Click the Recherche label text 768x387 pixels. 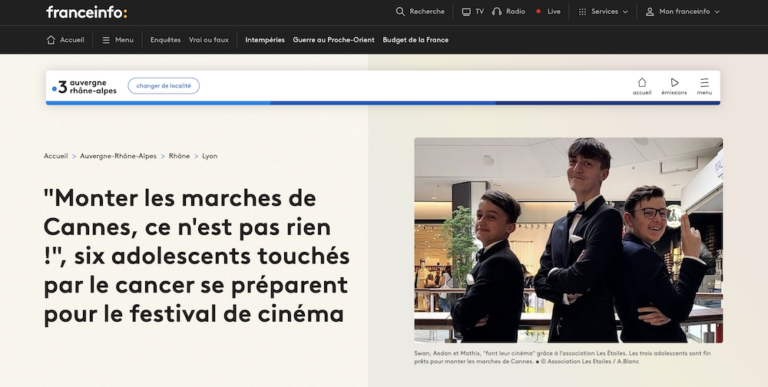pyautogui.click(x=427, y=12)
